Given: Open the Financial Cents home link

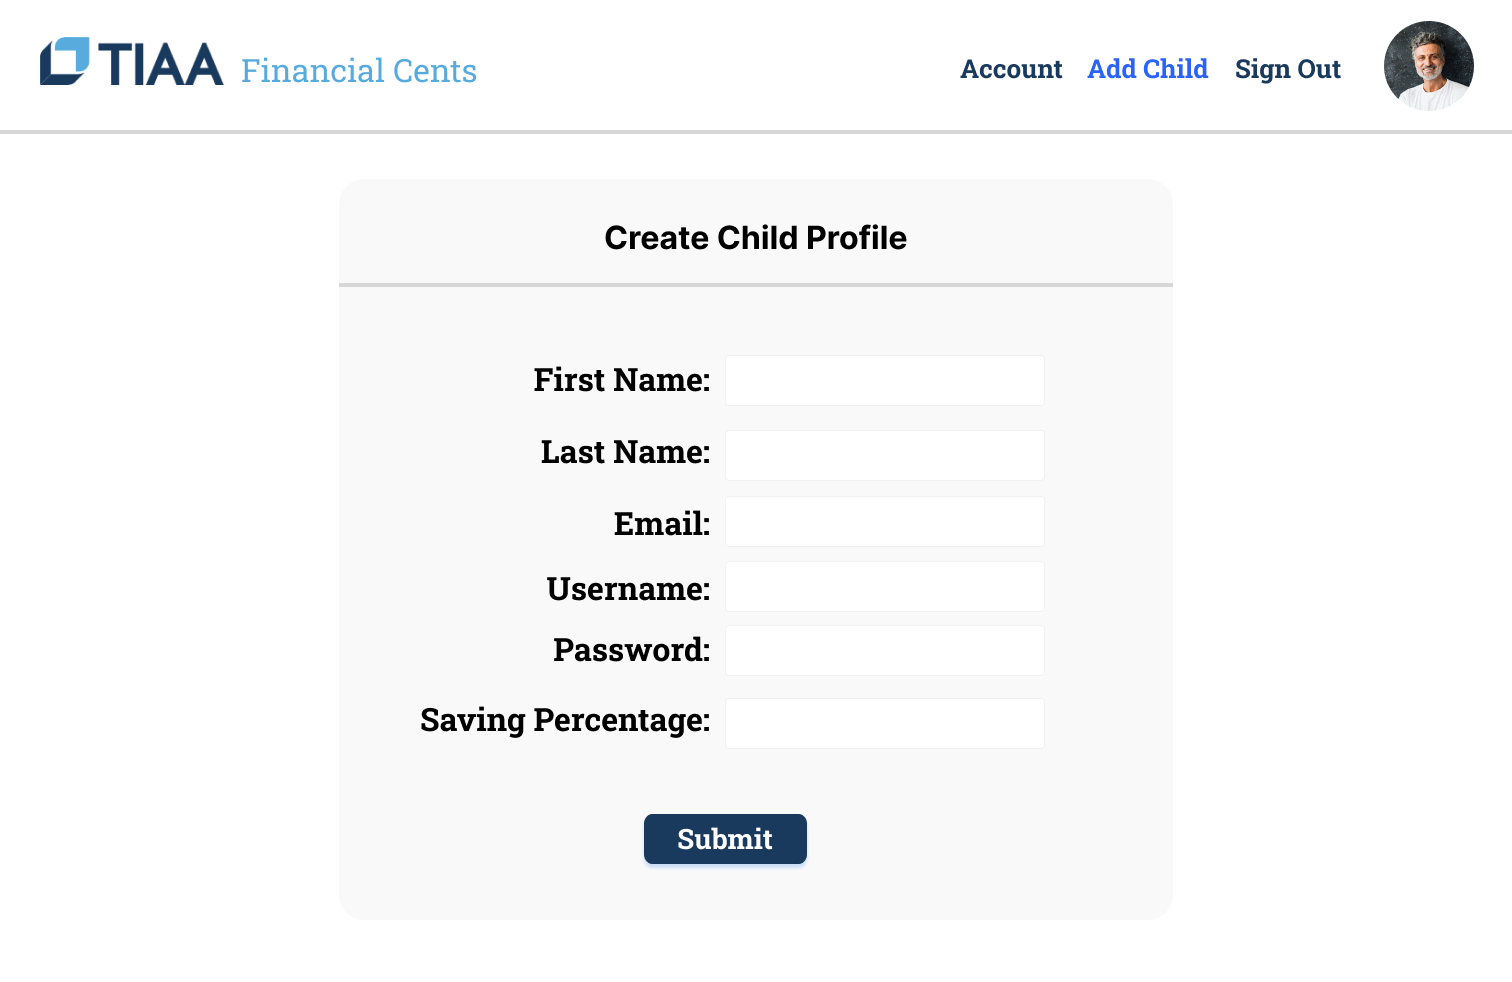Looking at the screenshot, I should [358, 71].
